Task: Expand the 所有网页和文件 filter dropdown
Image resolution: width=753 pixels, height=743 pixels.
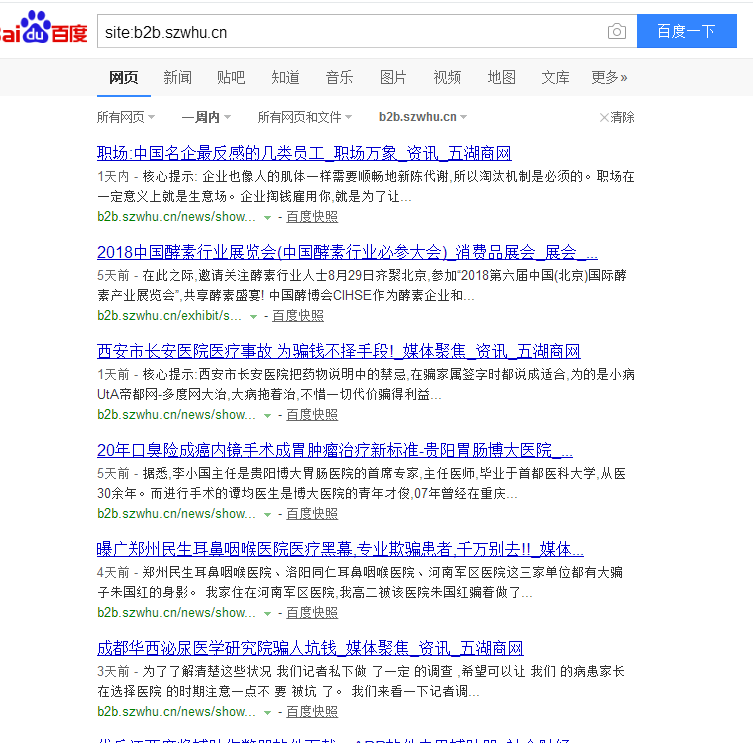Action: click(305, 117)
